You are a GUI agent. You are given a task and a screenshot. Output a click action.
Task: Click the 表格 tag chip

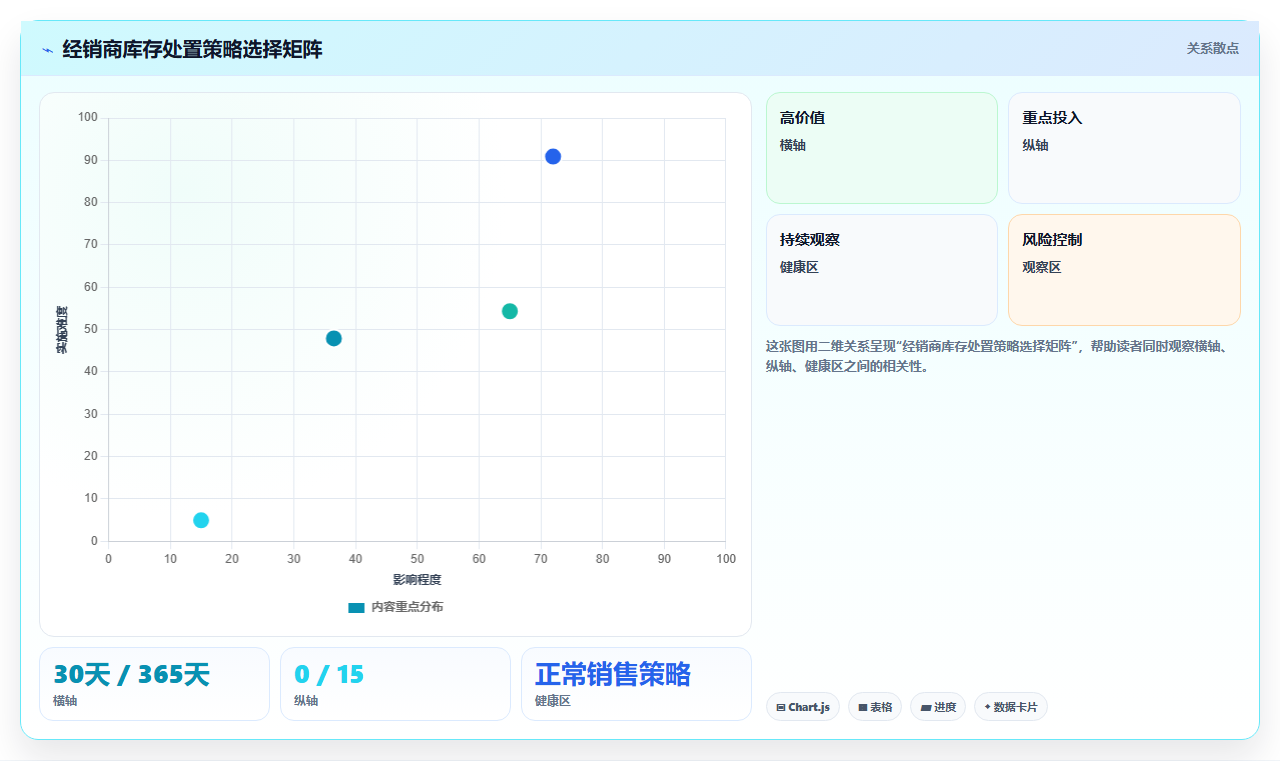coord(875,707)
